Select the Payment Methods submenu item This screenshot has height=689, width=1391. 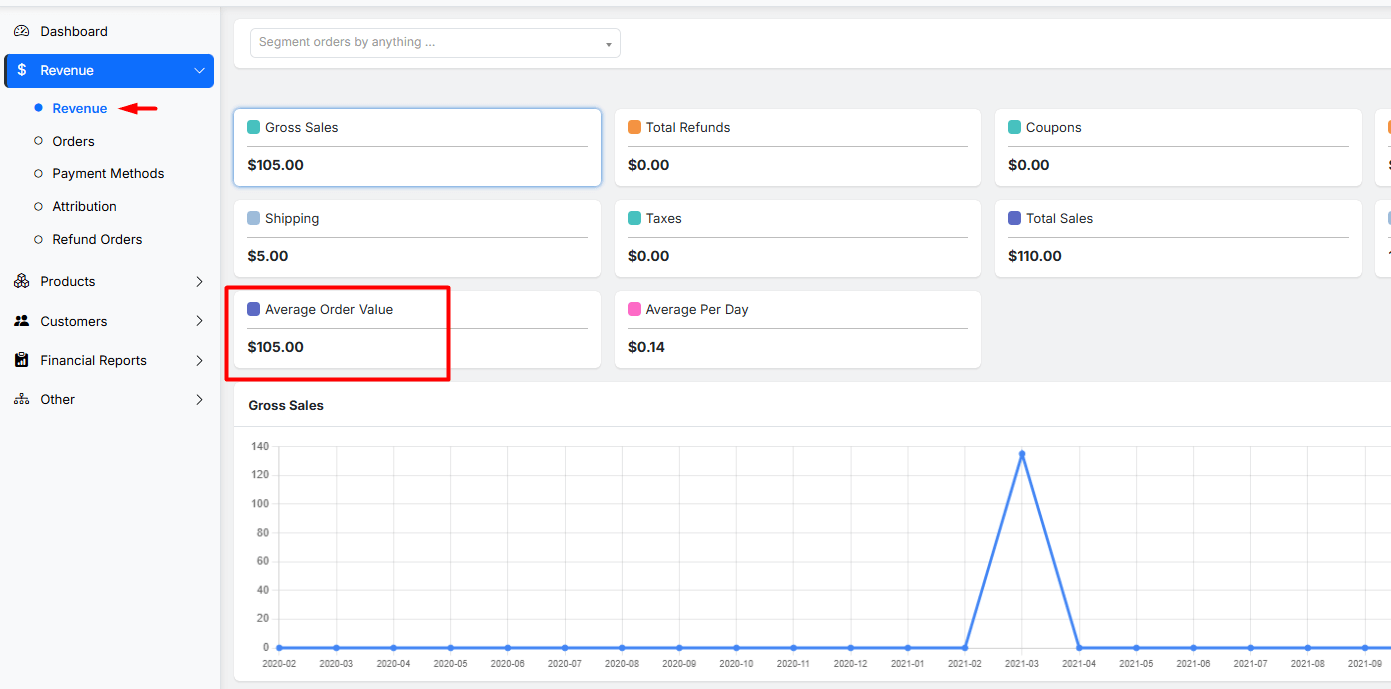point(108,173)
